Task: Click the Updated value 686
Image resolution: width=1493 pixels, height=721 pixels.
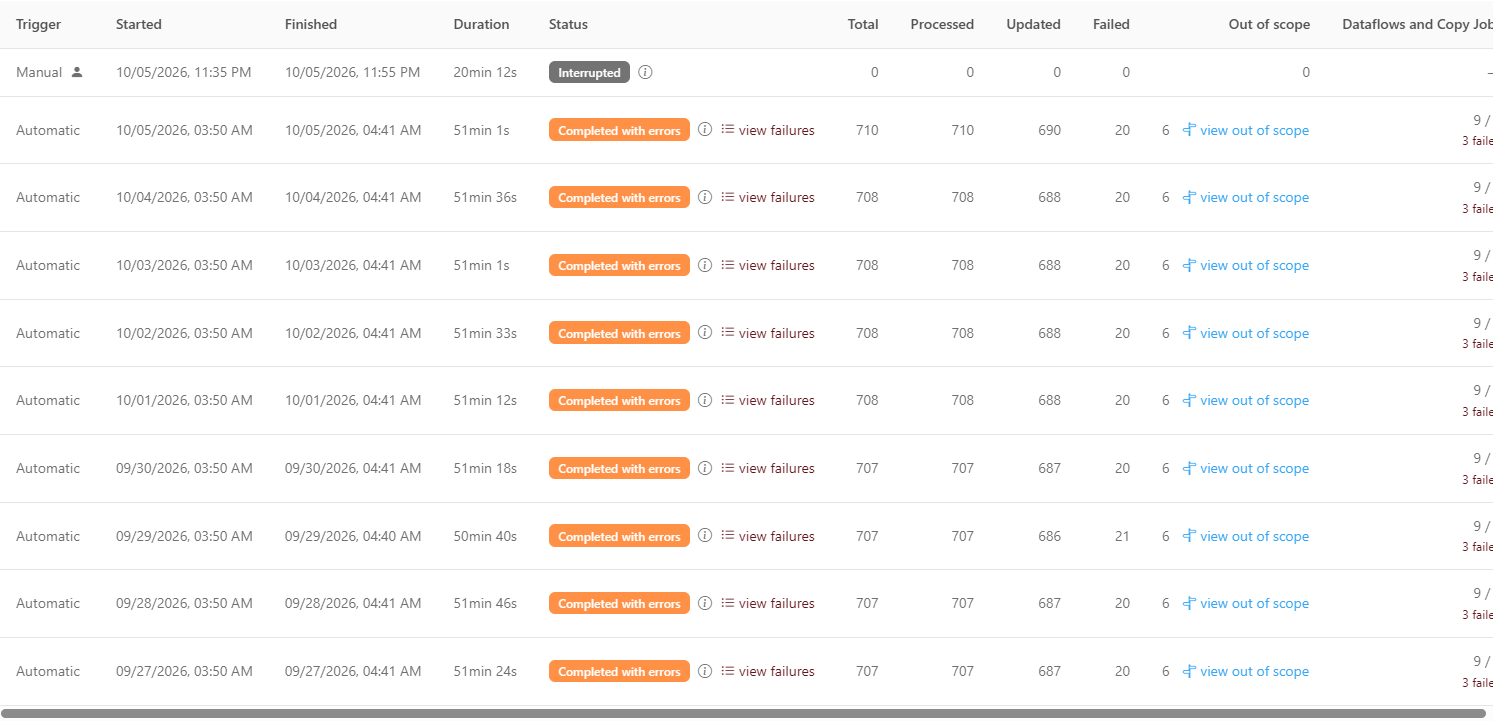Action: [x=1049, y=536]
